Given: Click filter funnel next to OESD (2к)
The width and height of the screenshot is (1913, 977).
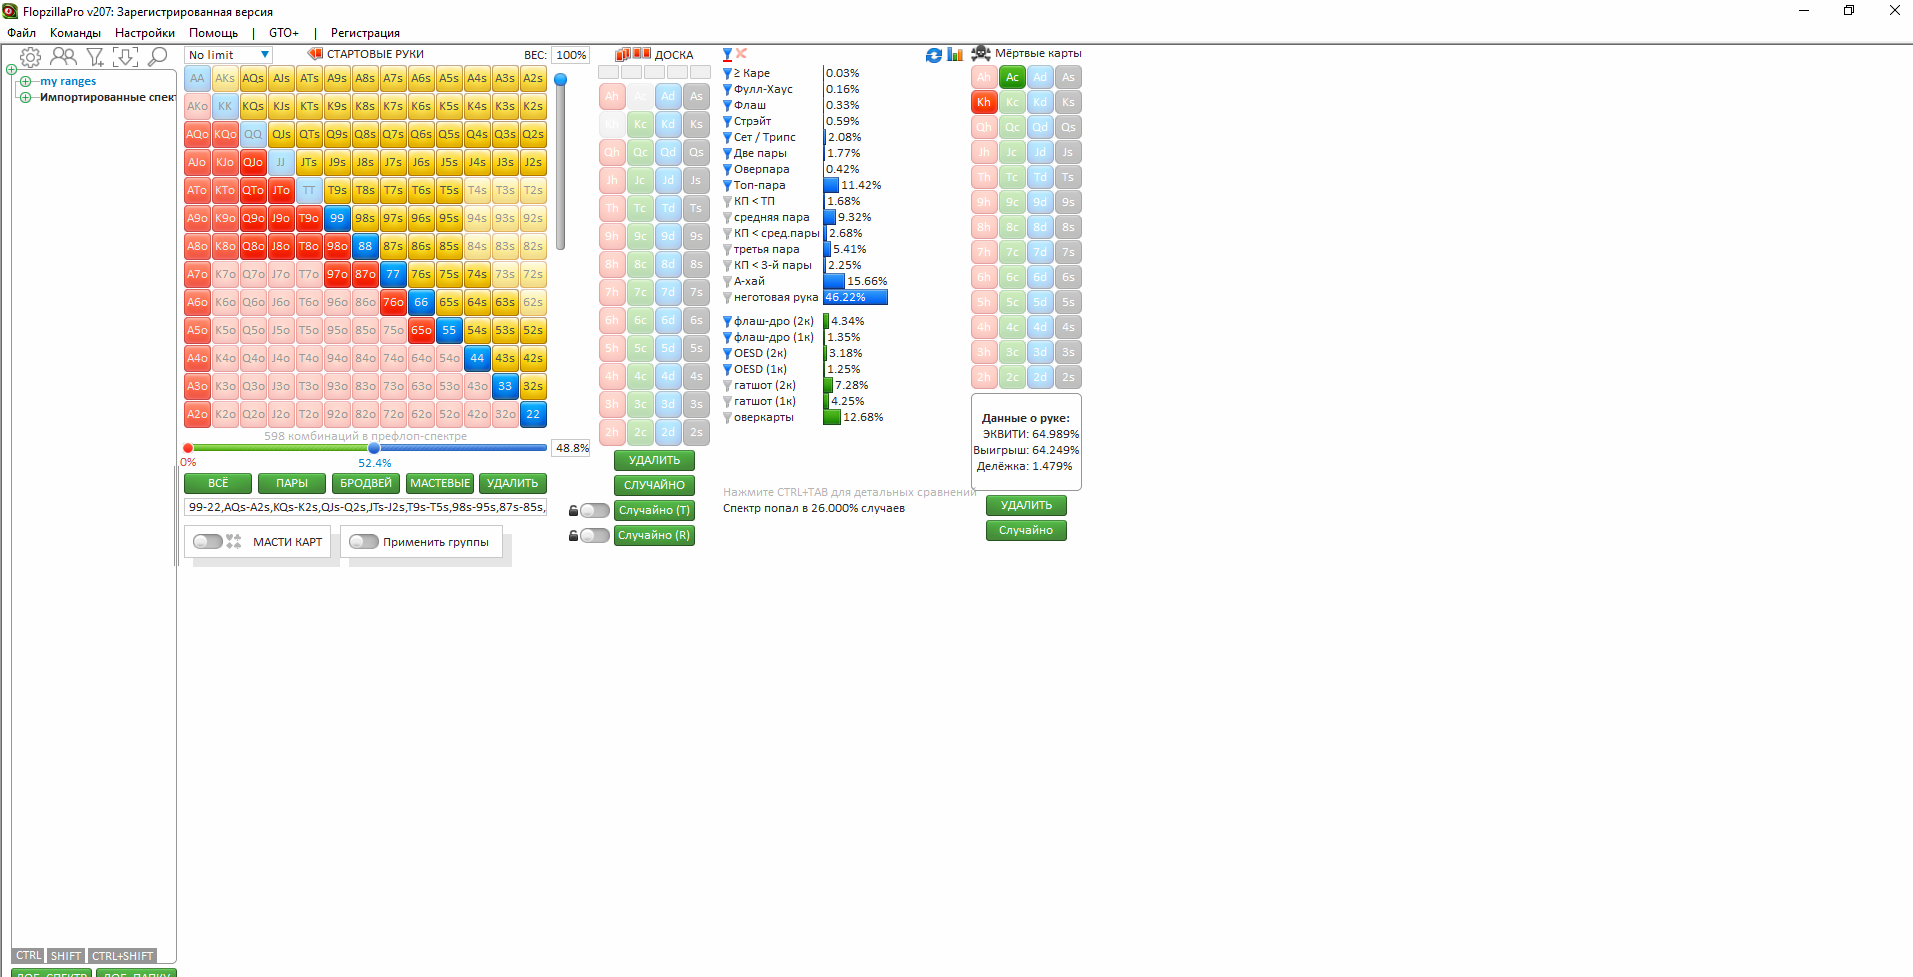Looking at the screenshot, I should click(727, 353).
